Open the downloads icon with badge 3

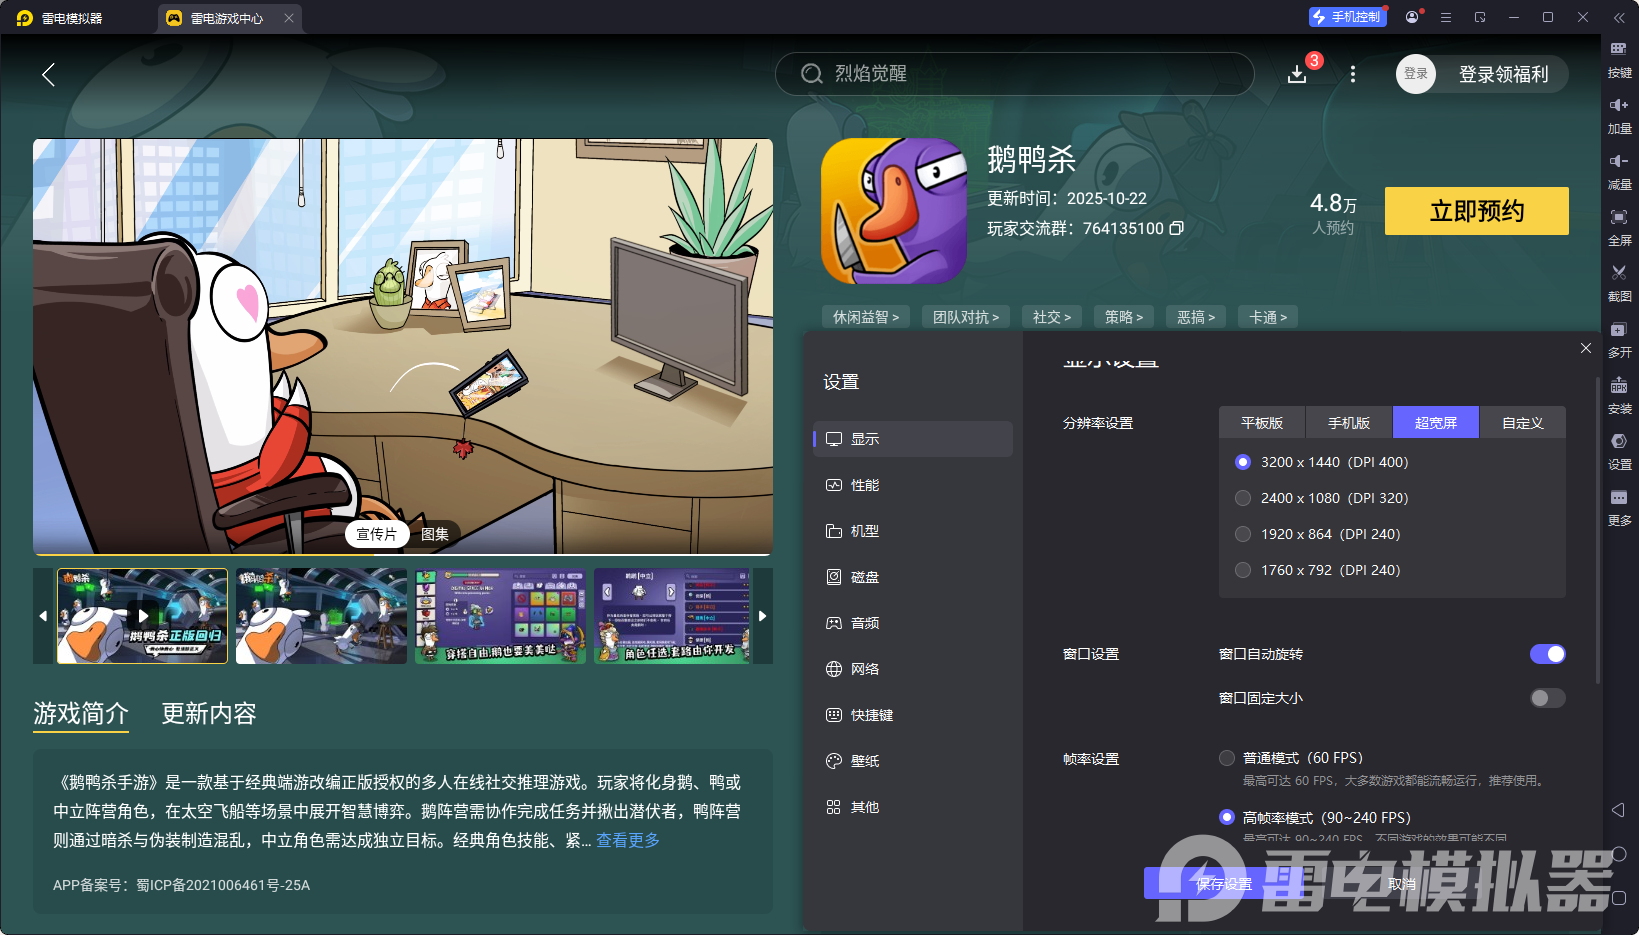(x=1297, y=74)
